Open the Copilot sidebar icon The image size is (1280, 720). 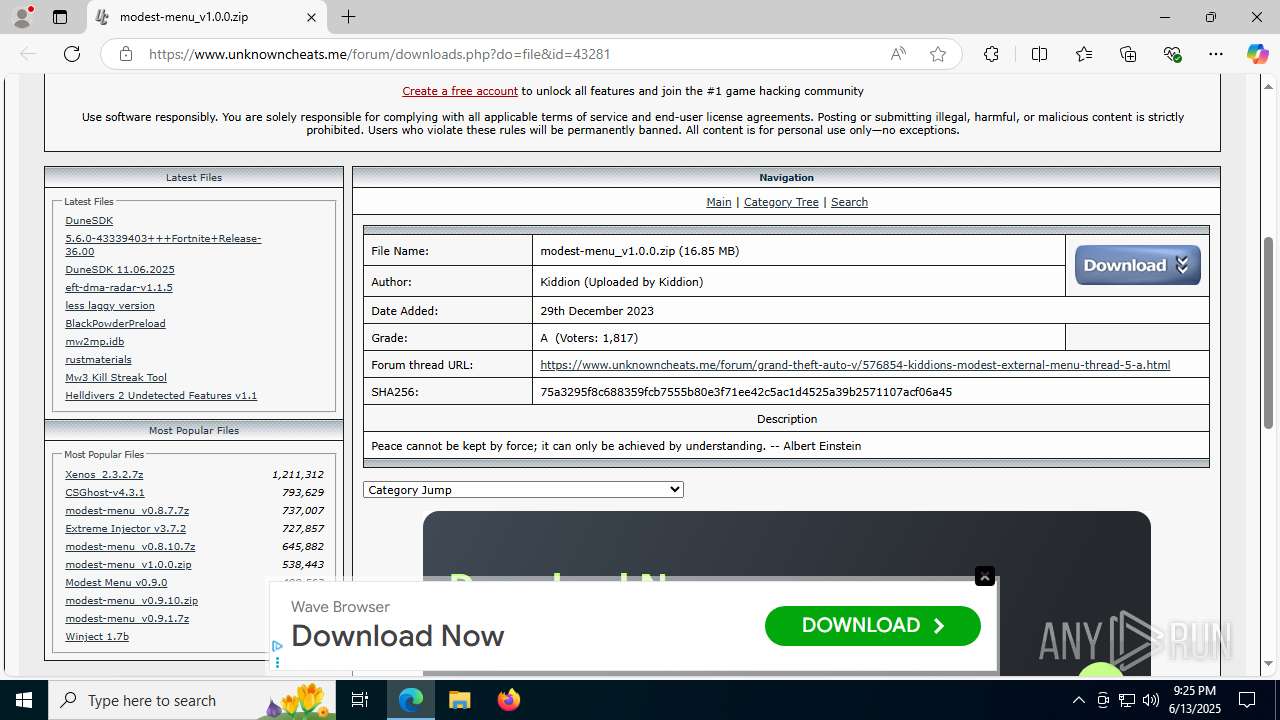(1257, 54)
